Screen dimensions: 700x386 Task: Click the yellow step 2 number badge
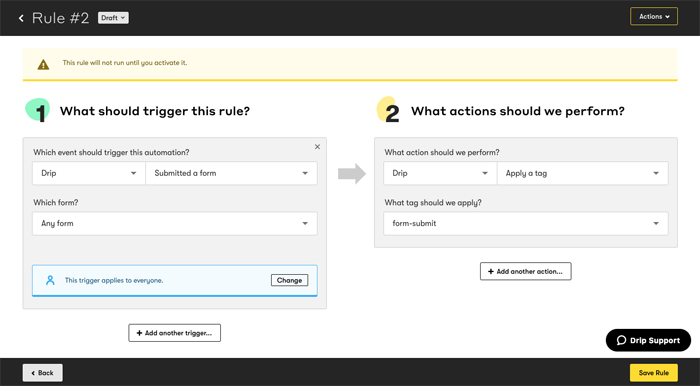[x=388, y=110]
